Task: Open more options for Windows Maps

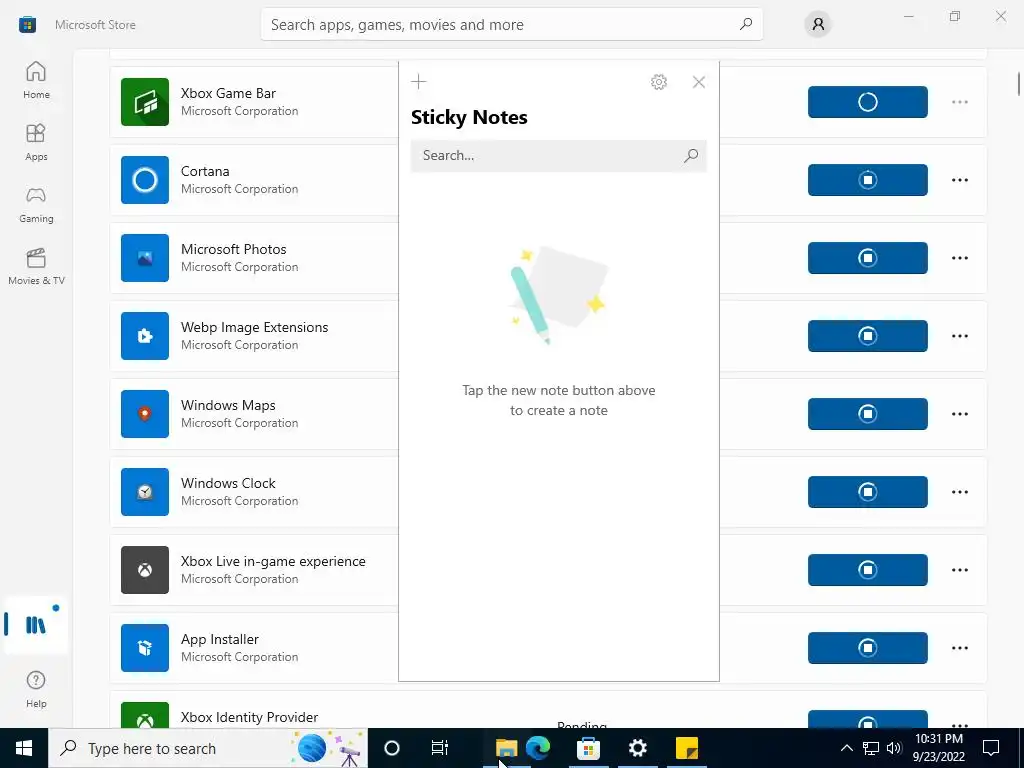Action: [x=959, y=414]
